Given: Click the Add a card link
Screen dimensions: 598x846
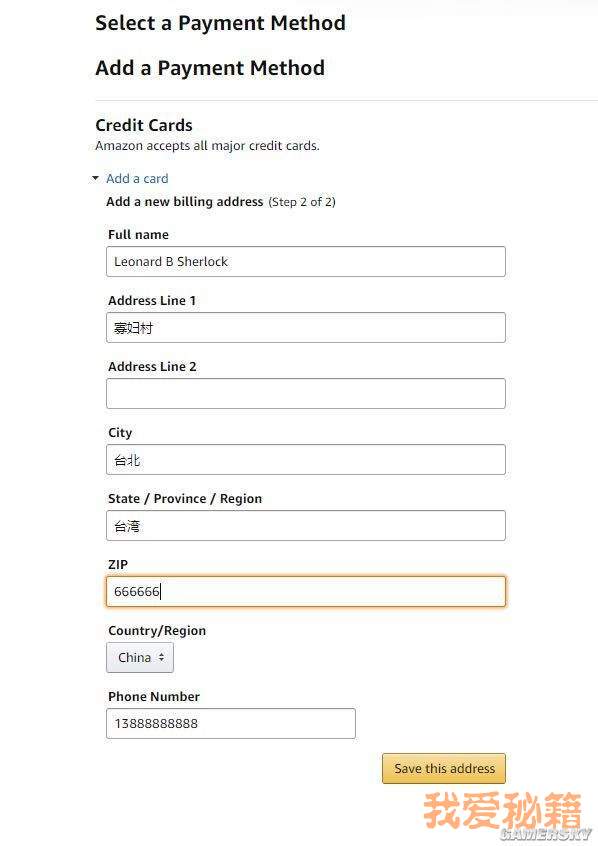Looking at the screenshot, I should [137, 179].
